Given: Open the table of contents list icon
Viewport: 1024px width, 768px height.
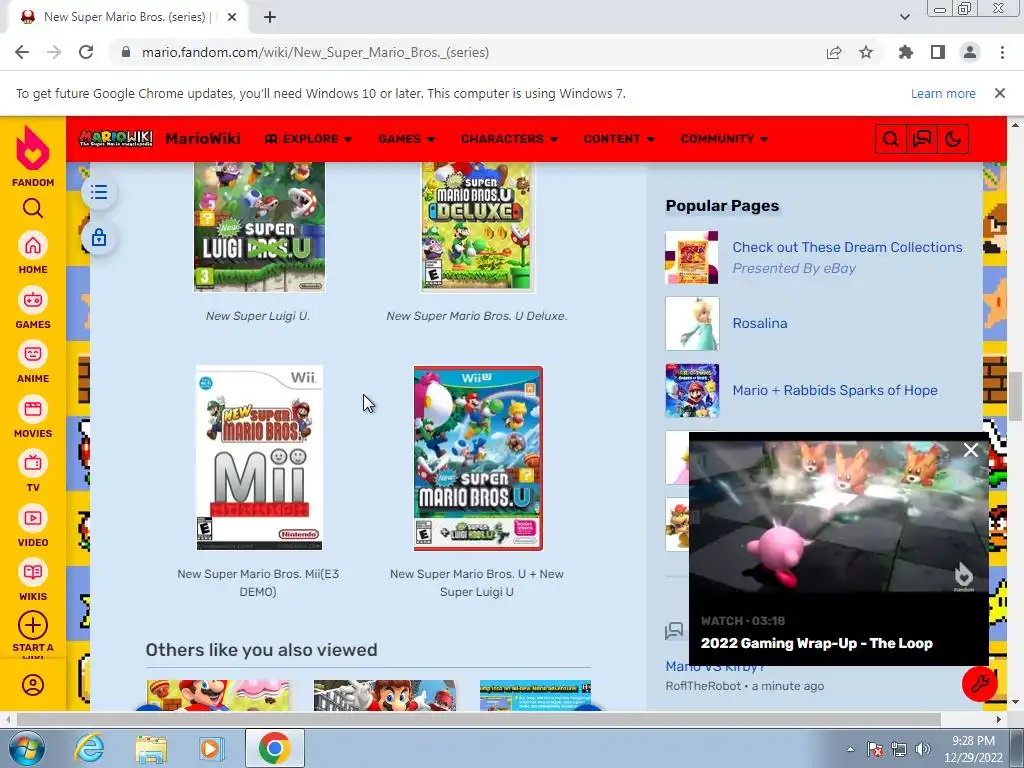Looking at the screenshot, I should pyautogui.click(x=99, y=192).
